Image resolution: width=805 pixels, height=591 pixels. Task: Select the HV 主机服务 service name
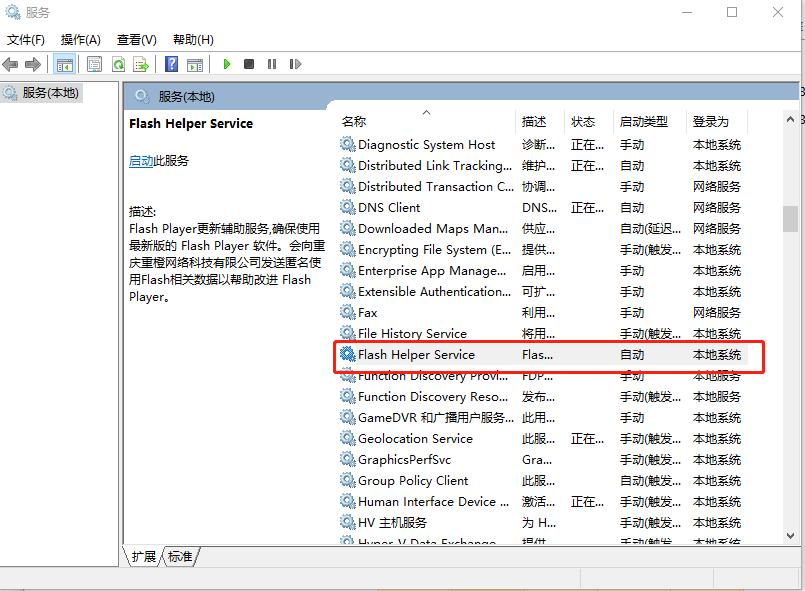click(392, 523)
